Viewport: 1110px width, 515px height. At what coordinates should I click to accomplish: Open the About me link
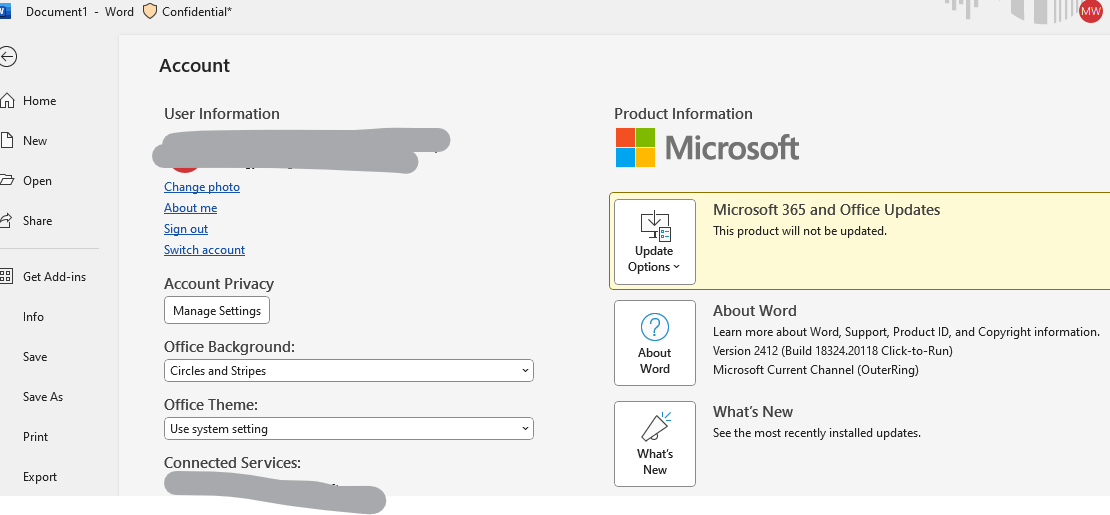tap(190, 208)
